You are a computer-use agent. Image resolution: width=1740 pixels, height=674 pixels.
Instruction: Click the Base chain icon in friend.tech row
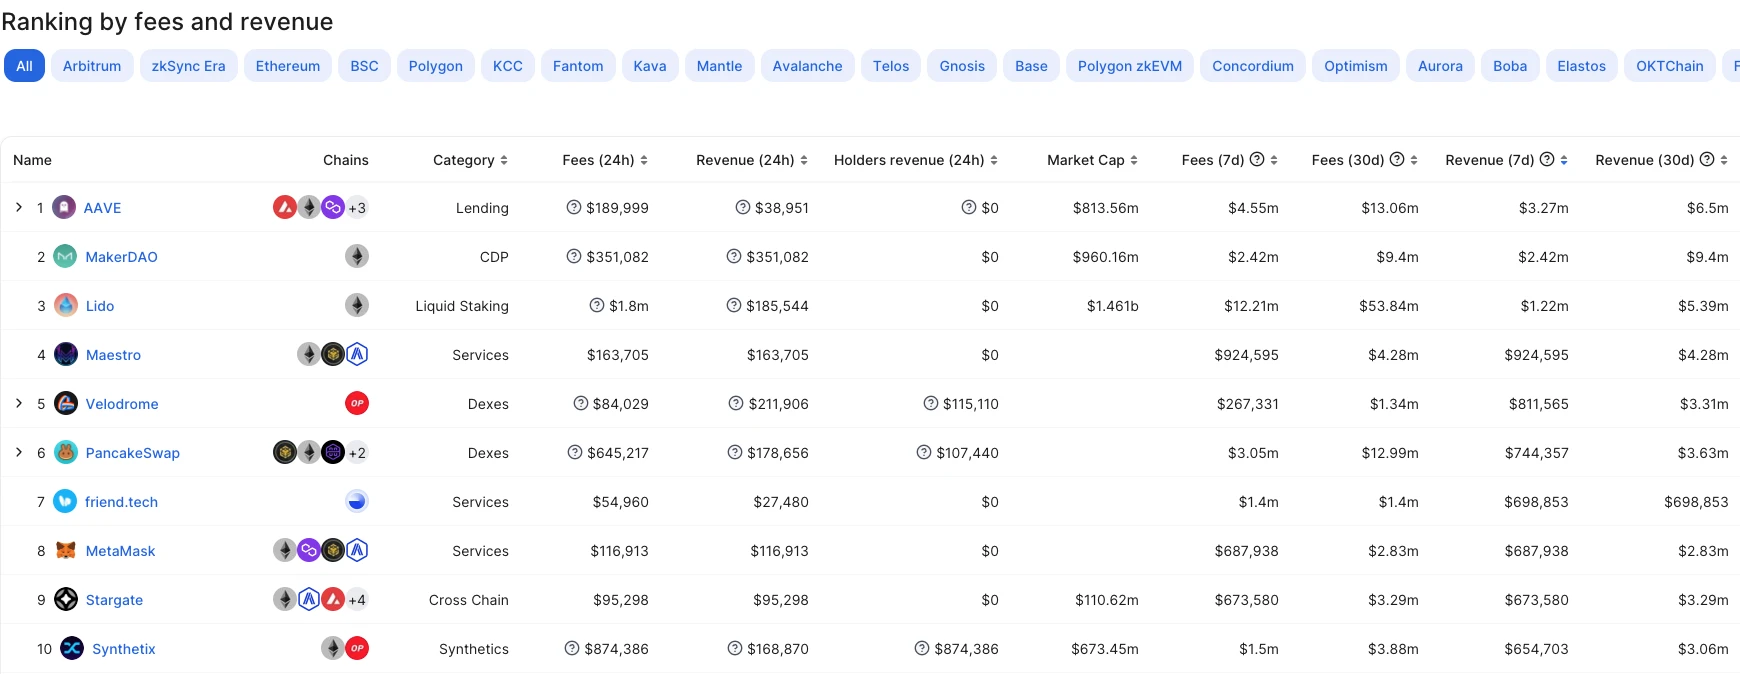point(357,502)
